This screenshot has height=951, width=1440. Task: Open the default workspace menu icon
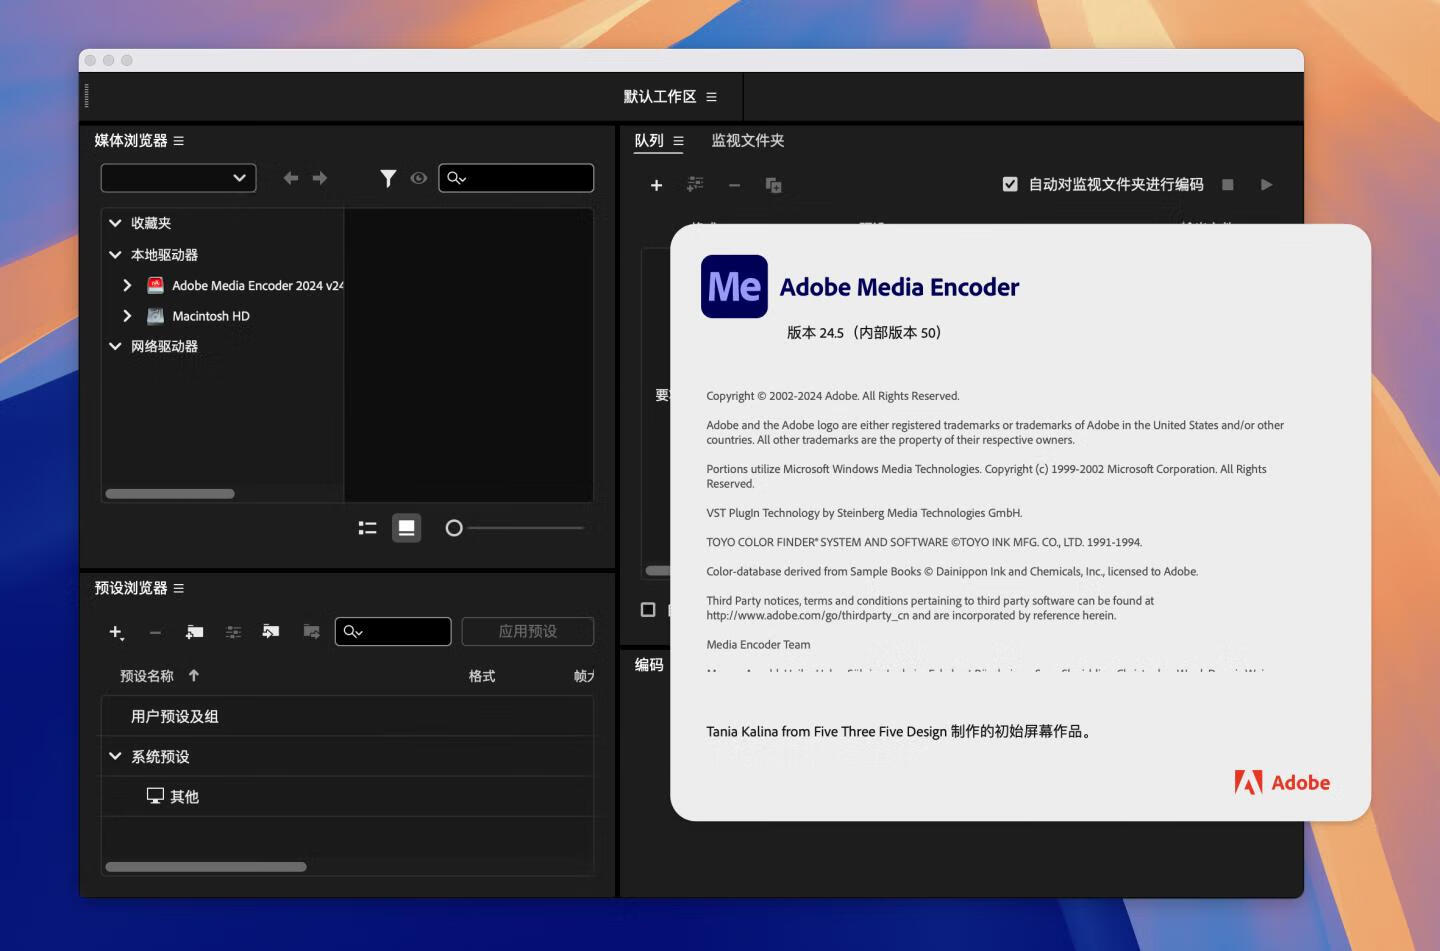(711, 97)
